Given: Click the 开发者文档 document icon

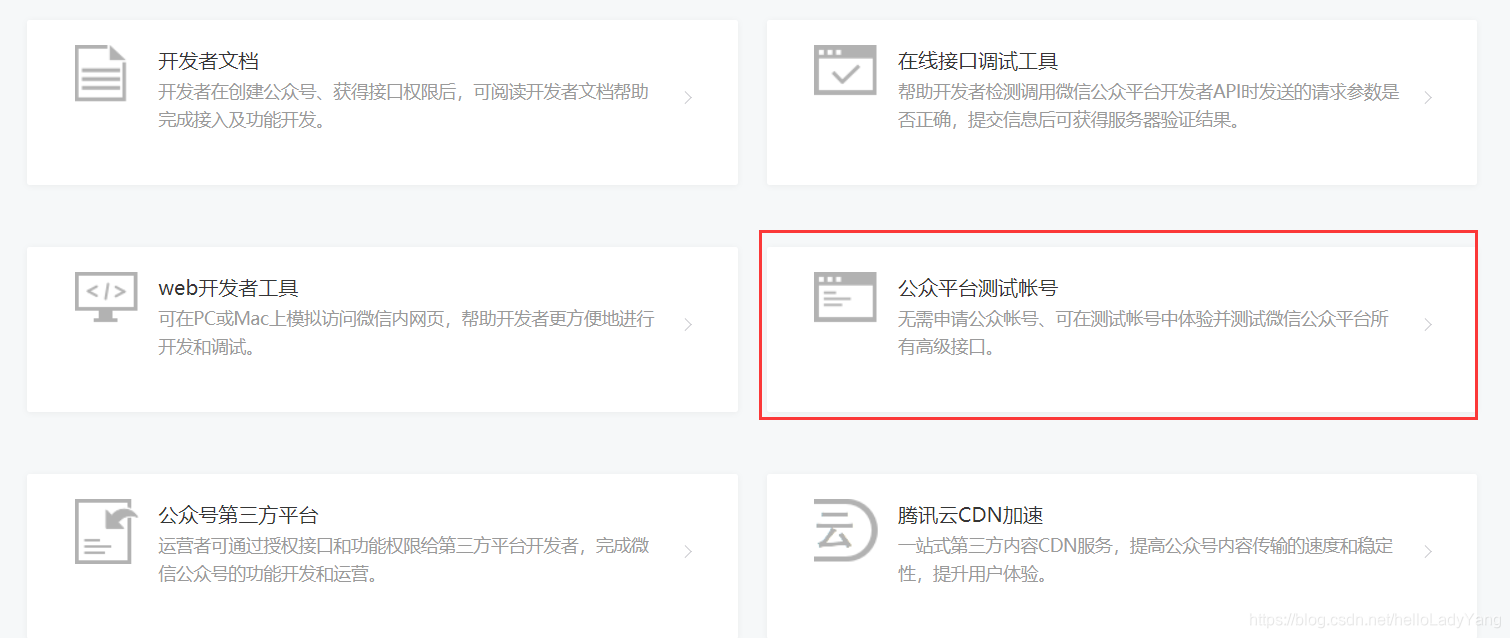Looking at the screenshot, I should pos(101,73).
